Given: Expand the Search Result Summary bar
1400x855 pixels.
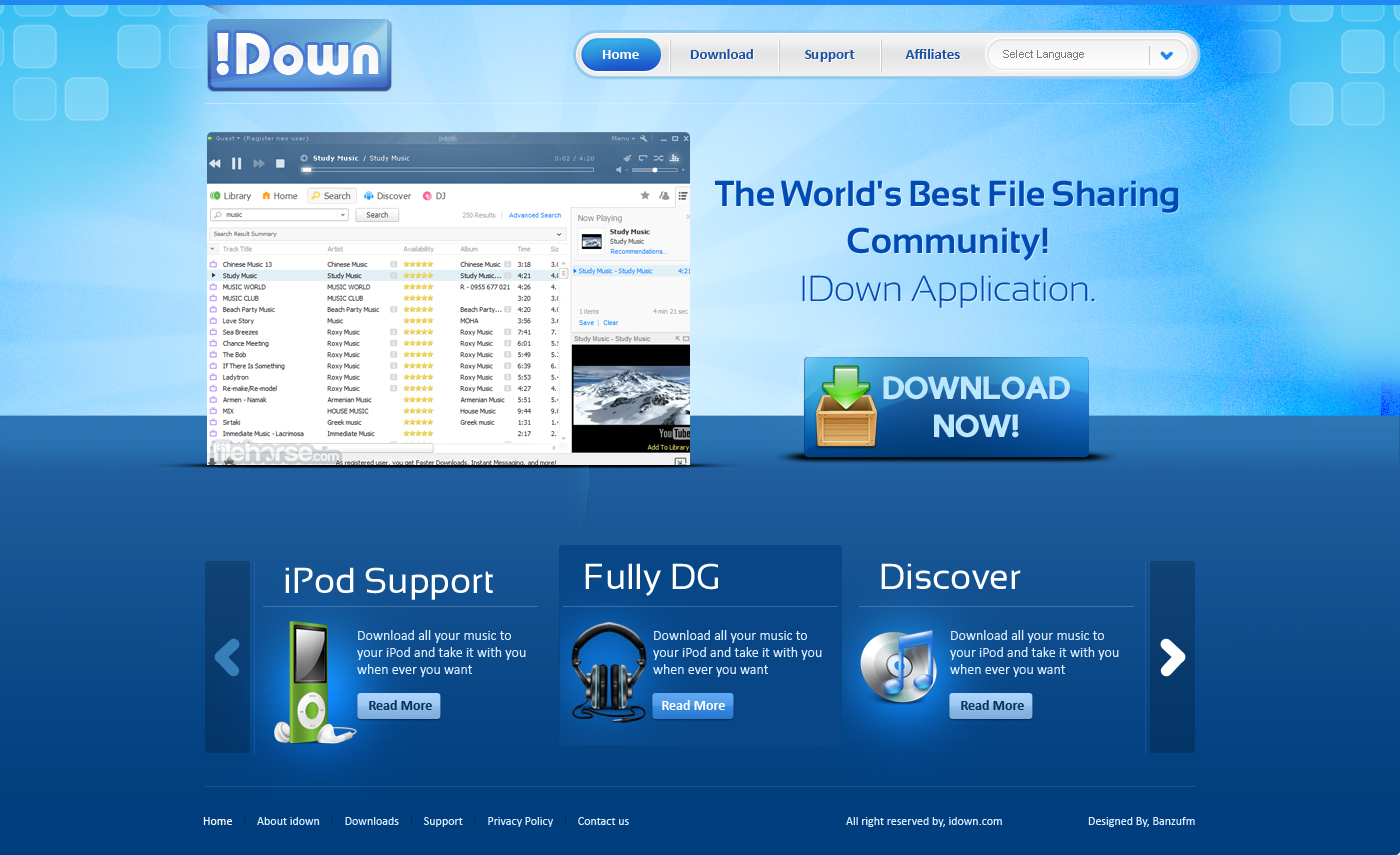Looking at the screenshot, I should pos(387,234).
